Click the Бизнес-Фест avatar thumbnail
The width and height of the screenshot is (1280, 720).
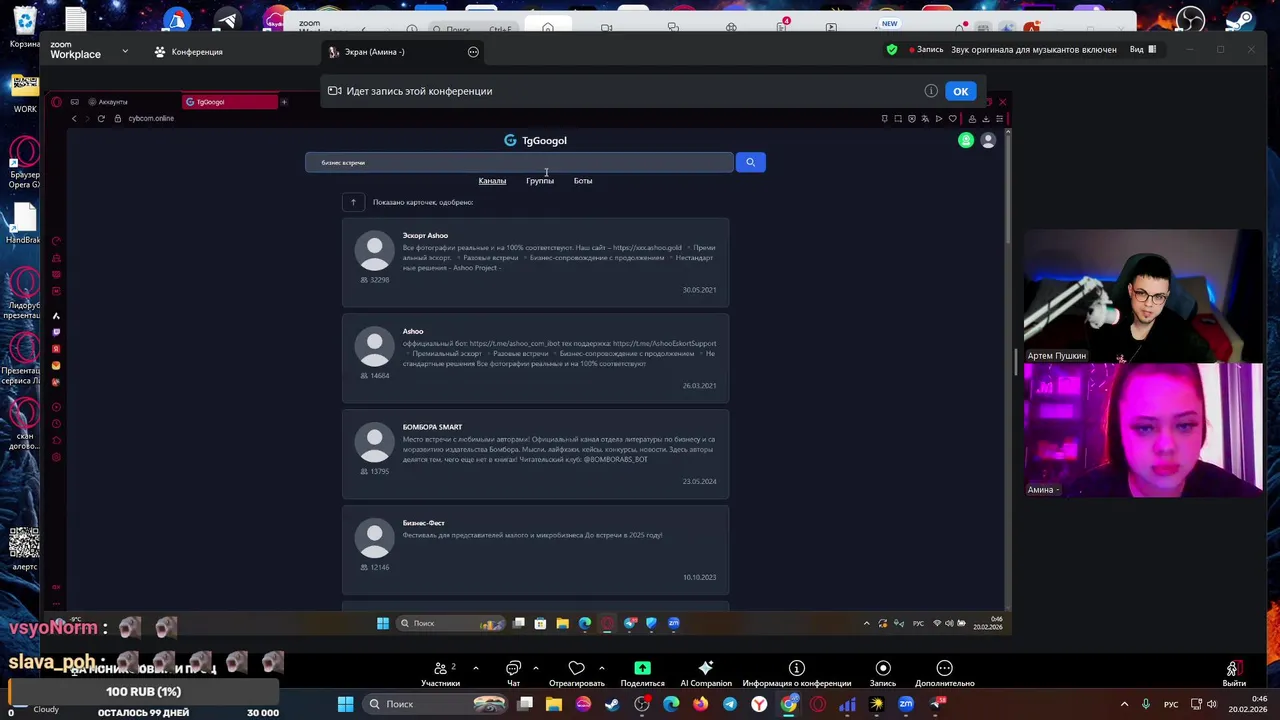click(x=375, y=539)
